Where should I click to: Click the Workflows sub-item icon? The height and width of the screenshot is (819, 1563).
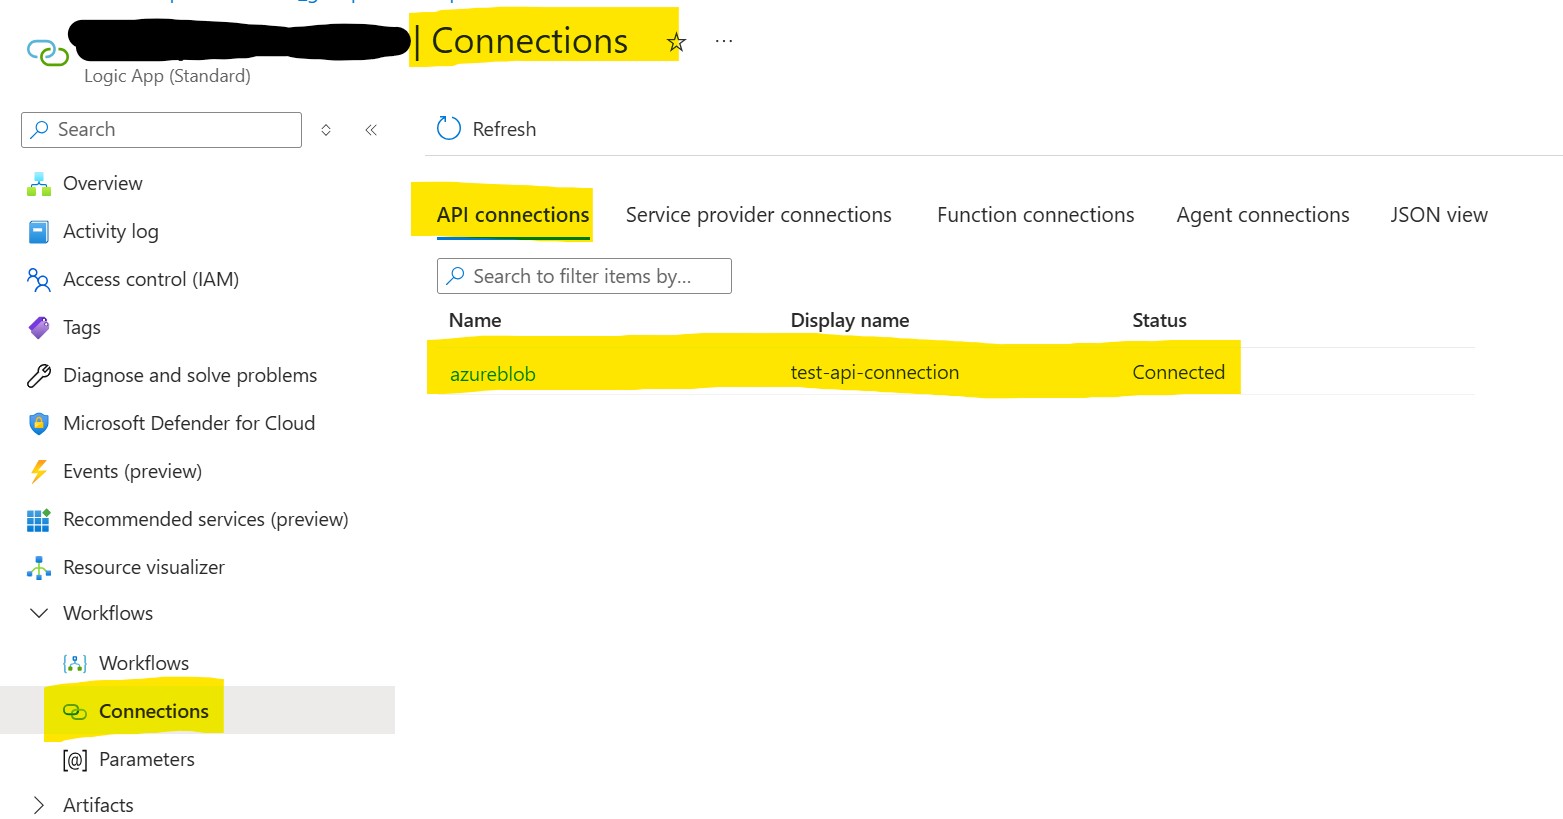75,663
